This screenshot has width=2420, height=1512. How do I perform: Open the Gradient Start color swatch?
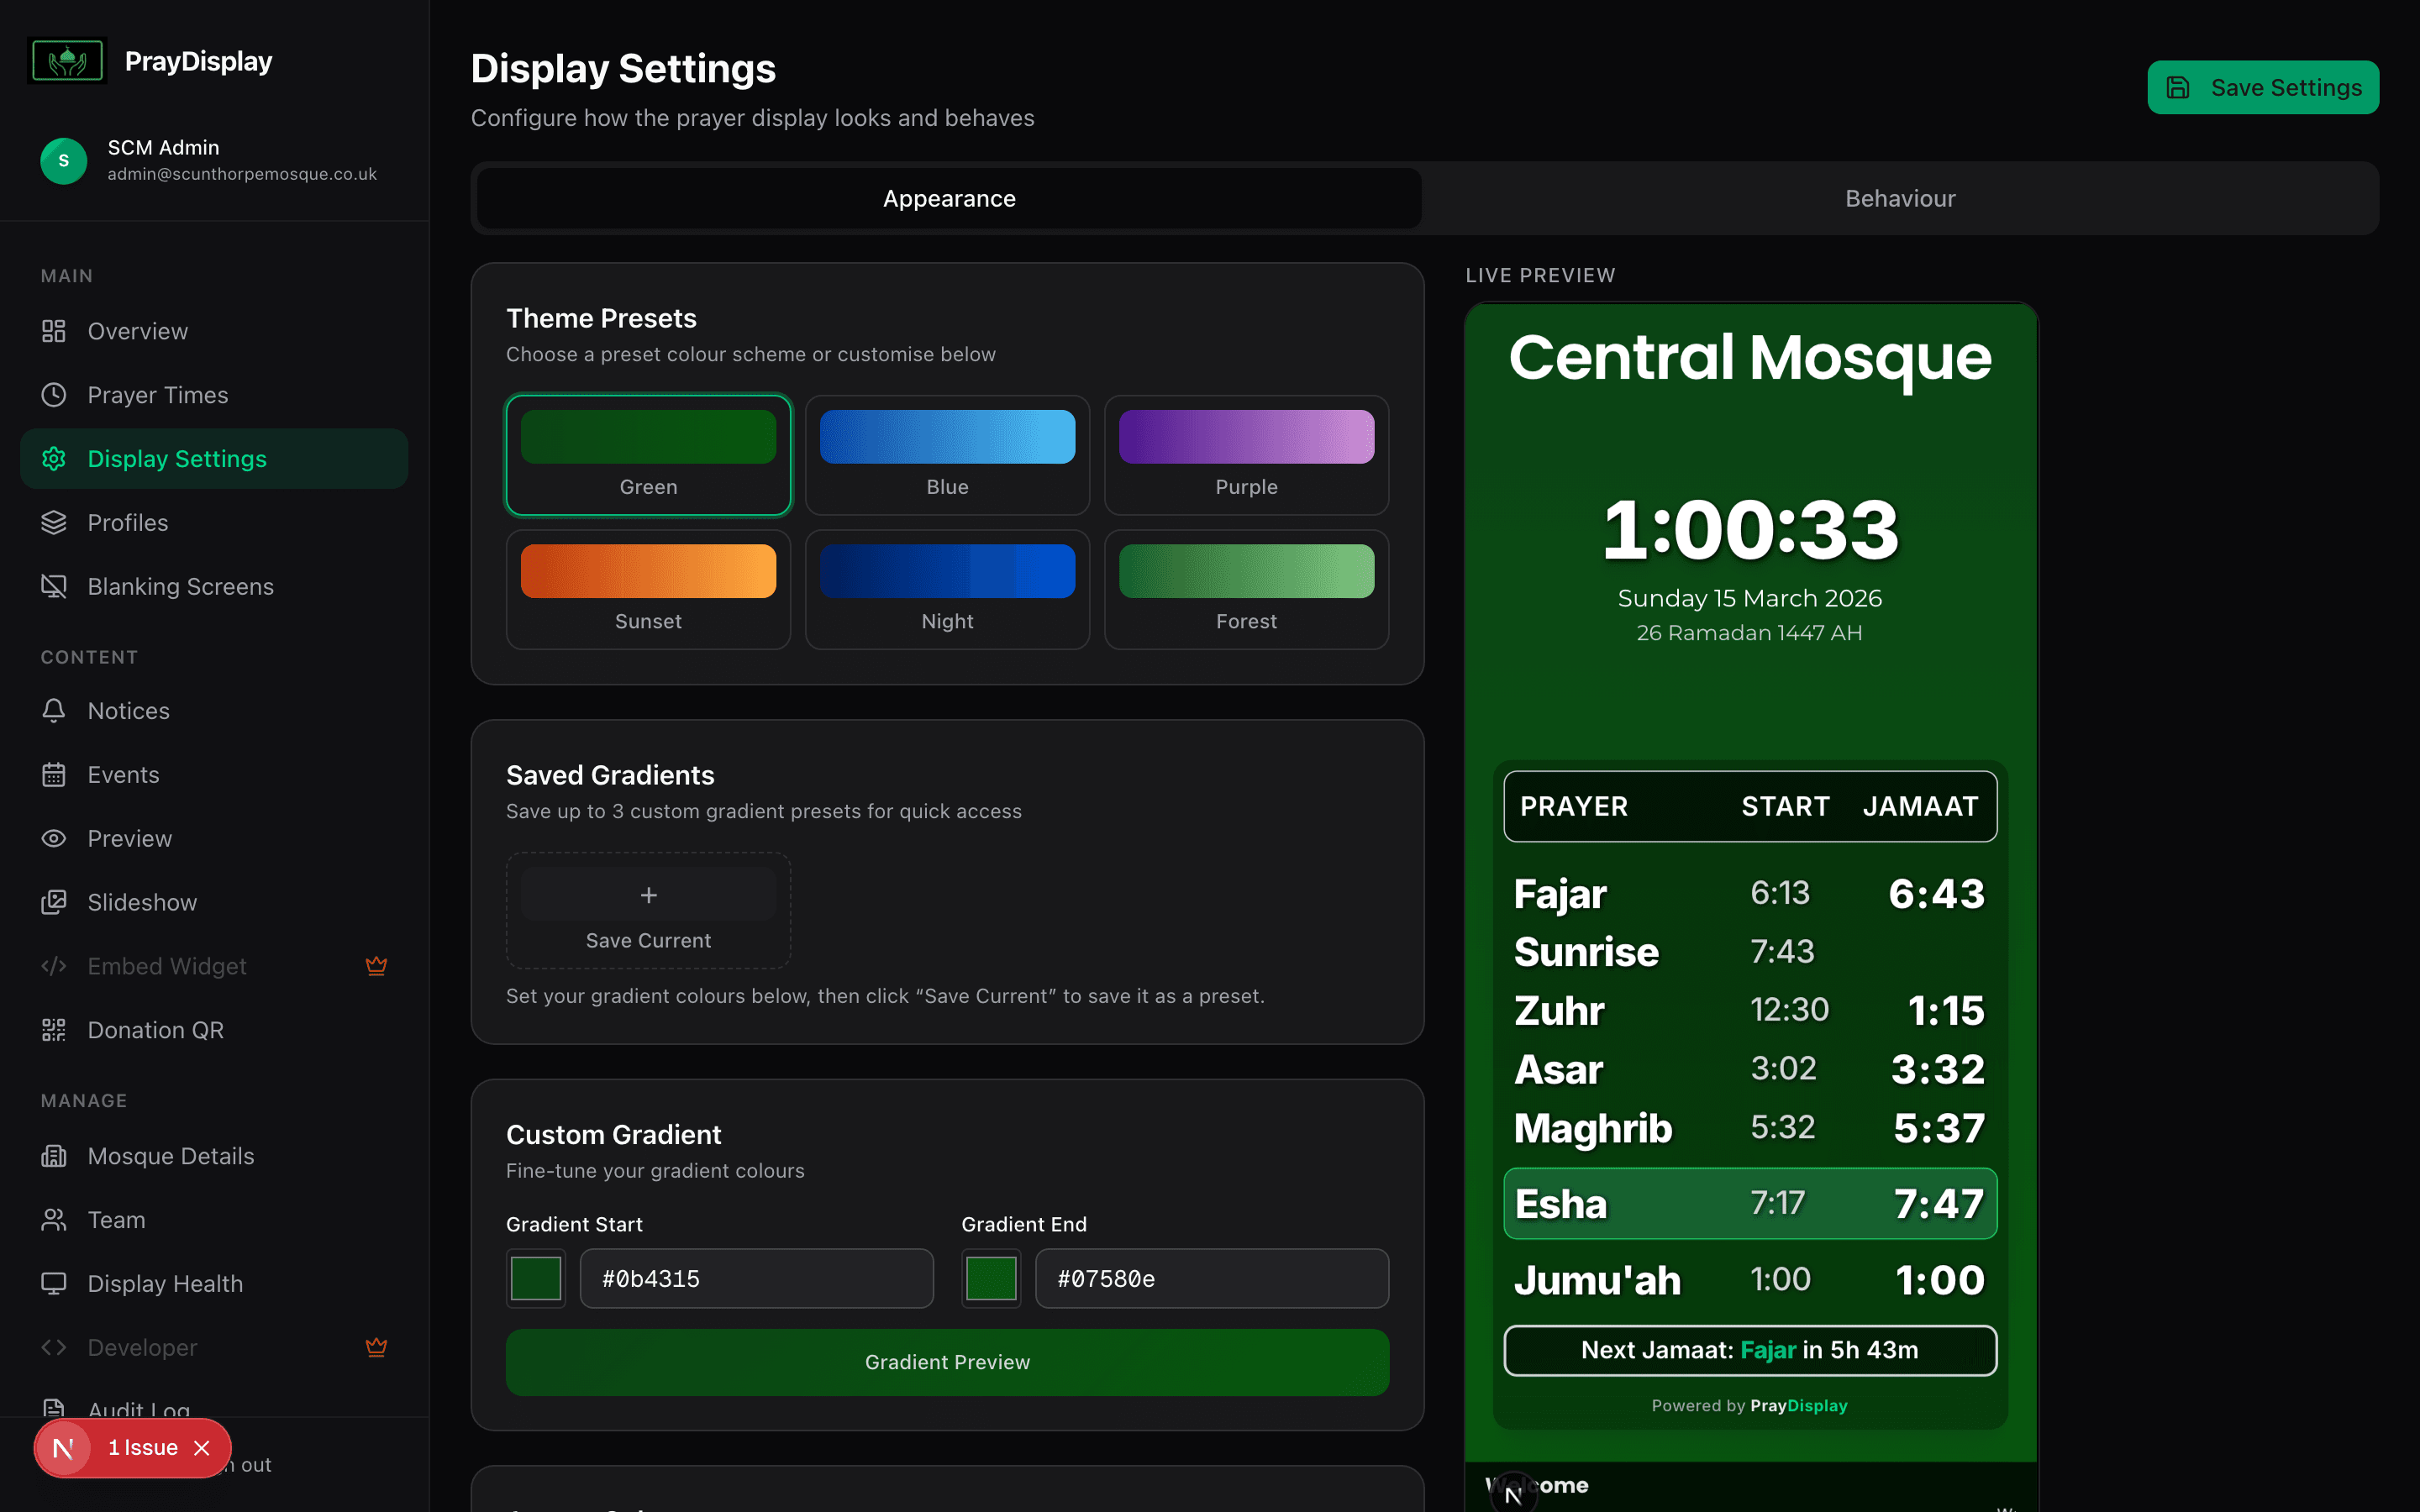pyautogui.click(x=535, y=1278)
